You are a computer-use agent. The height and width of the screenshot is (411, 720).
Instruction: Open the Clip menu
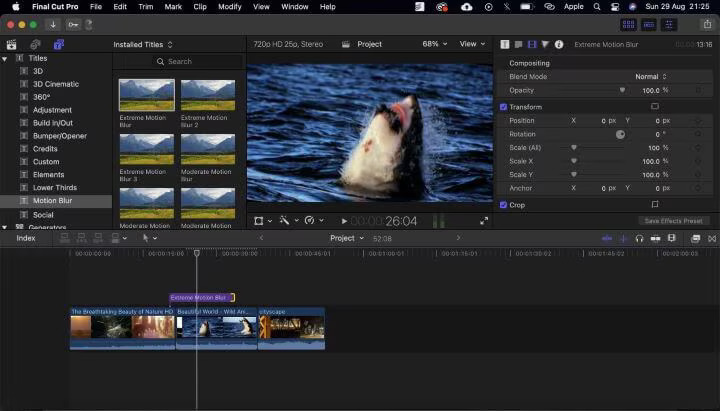click(x=200, y=7)
